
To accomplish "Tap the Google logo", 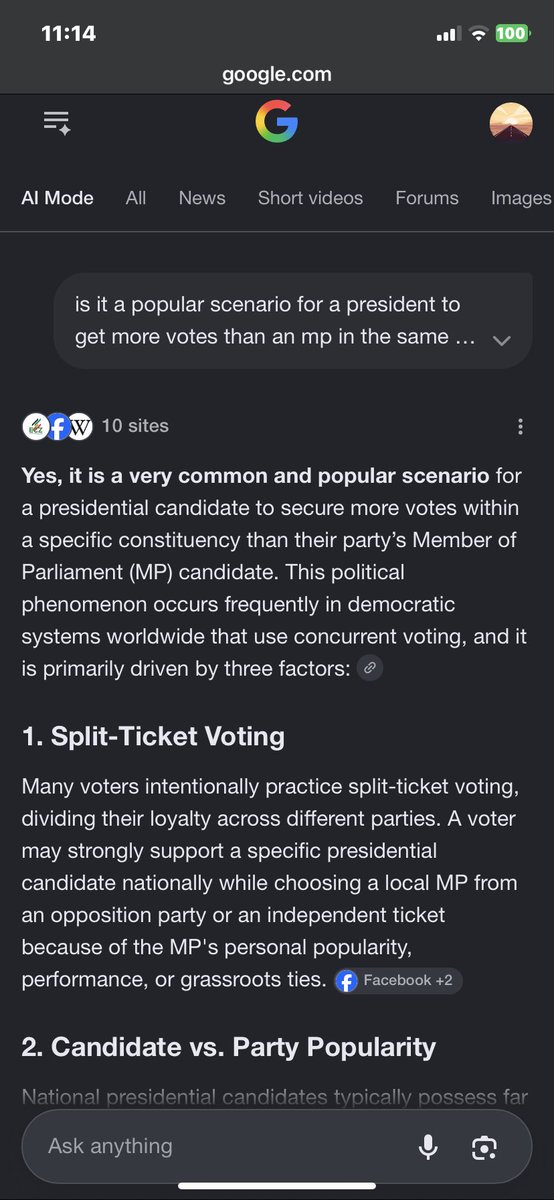I will pyautogui.click(x=277, y=123).
